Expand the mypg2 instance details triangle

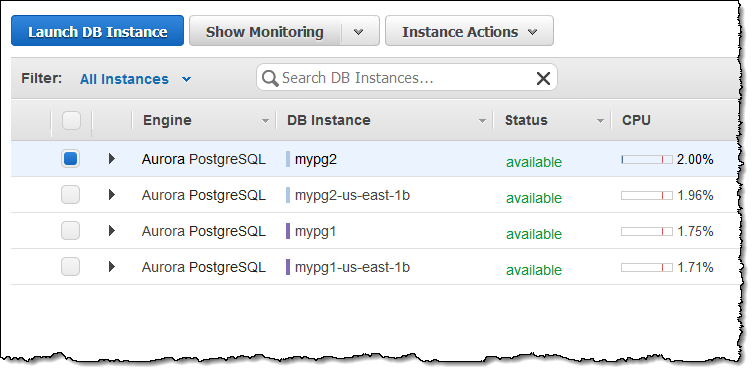112,158
